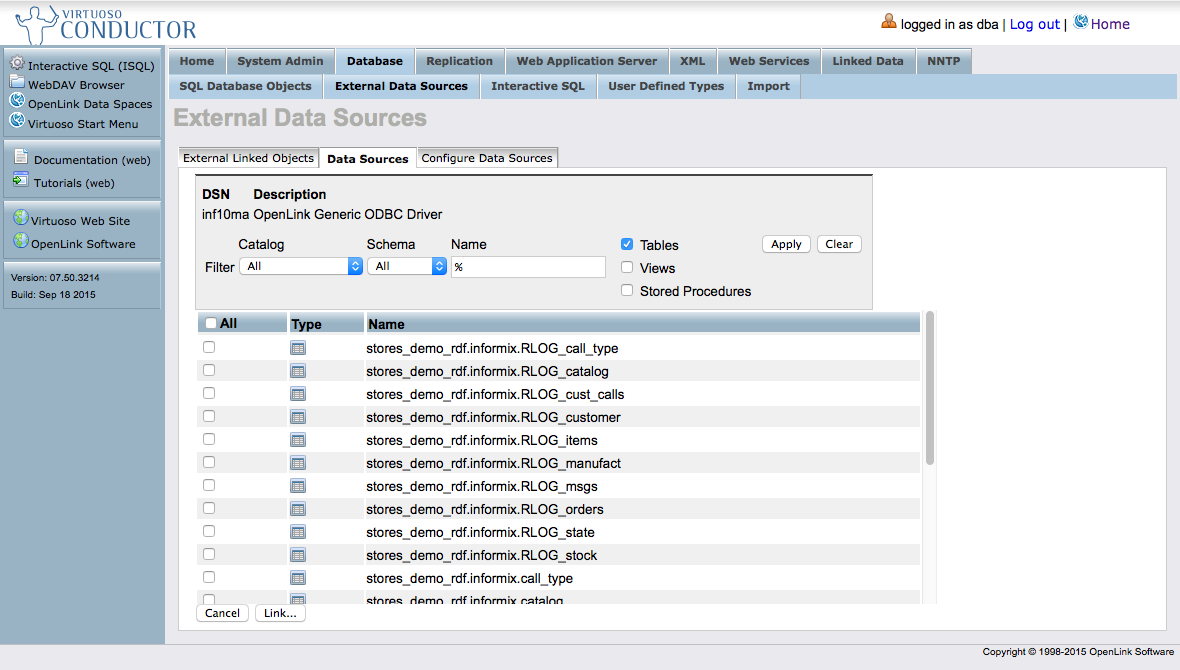Click the Name filter input field

click(528, 267)
